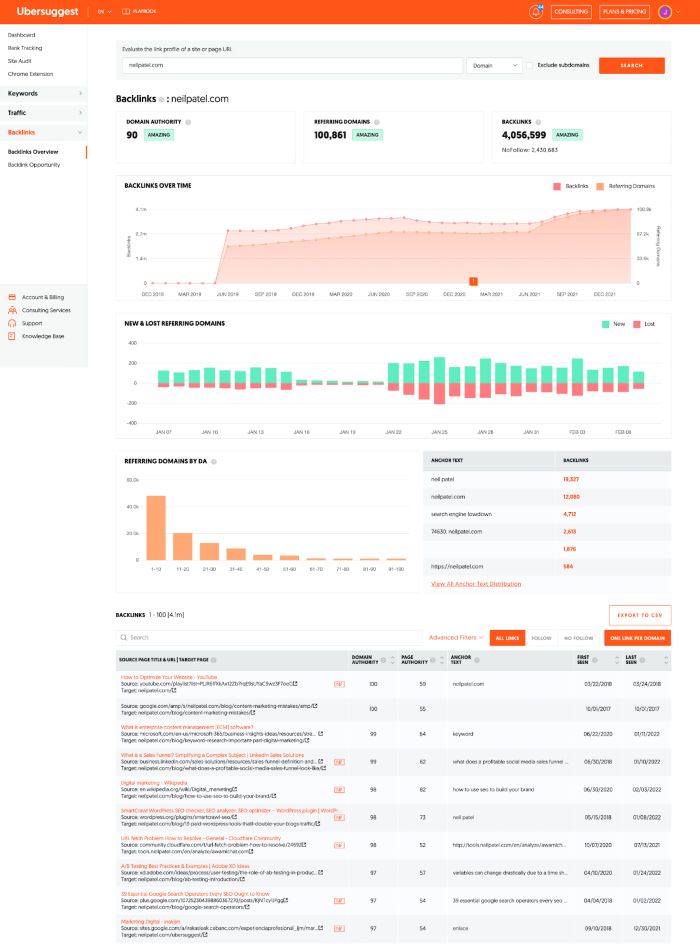The image size is (700, 944).
Task: Click the Knowledge Base icon
Action: coord(12,336)
